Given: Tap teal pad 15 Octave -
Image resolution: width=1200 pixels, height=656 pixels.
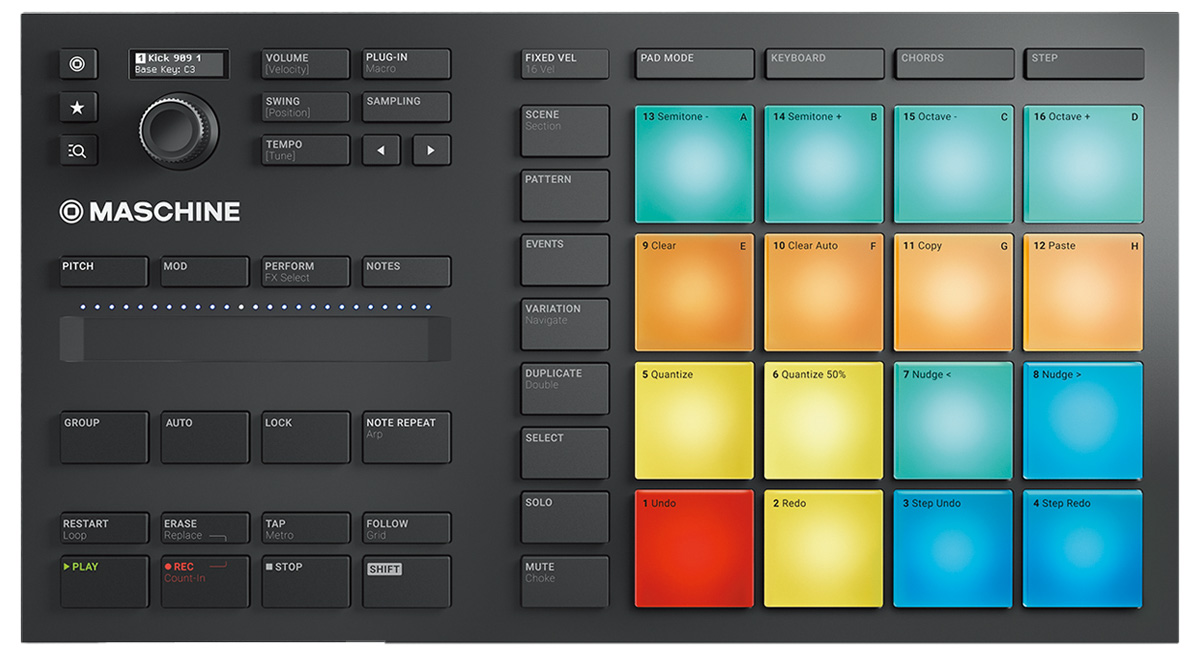Looking at the screenshot, I should pos(954,164).
